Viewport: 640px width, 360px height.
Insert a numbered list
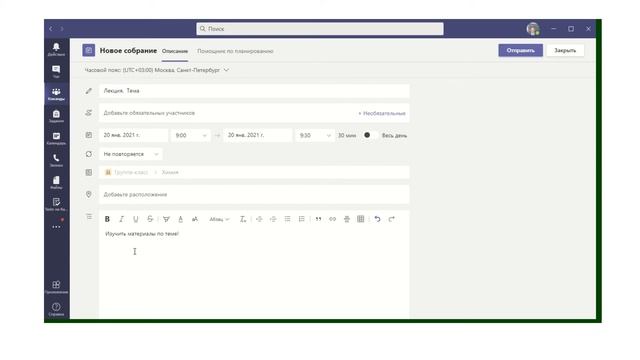[302, 219]
